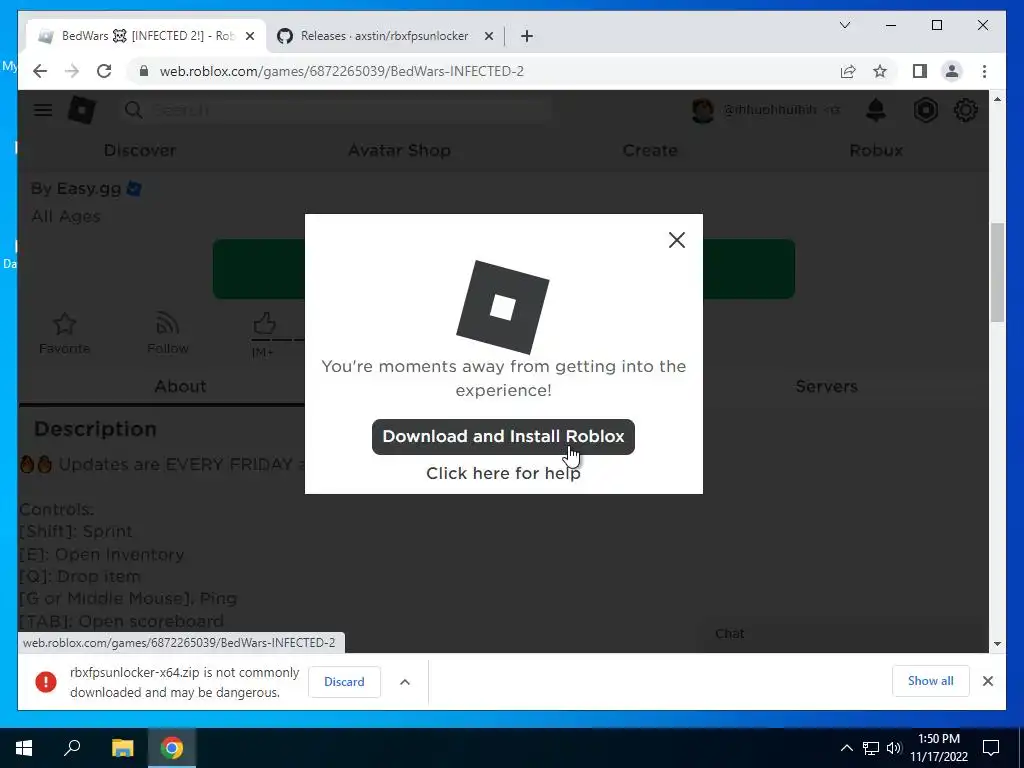Open the Chat panel
This screenshot has height=768, width=1024.
click(x=729, y=633)
